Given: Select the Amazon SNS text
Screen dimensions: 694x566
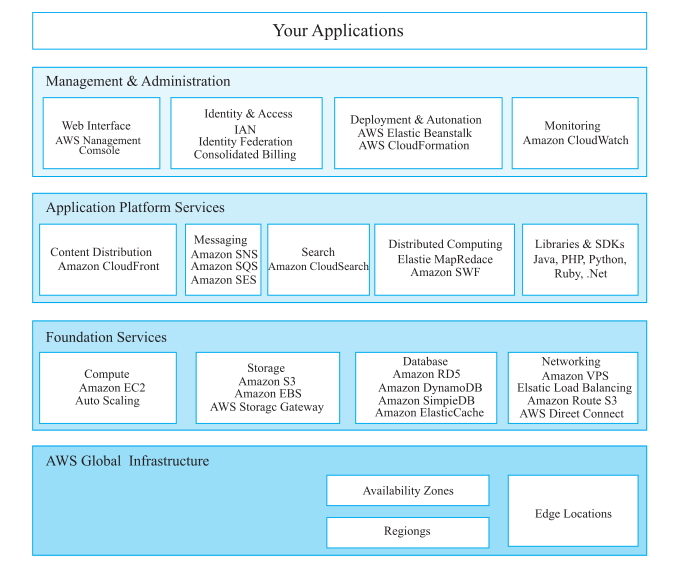Looking at the screenshot, I should [x=224, y=254].
